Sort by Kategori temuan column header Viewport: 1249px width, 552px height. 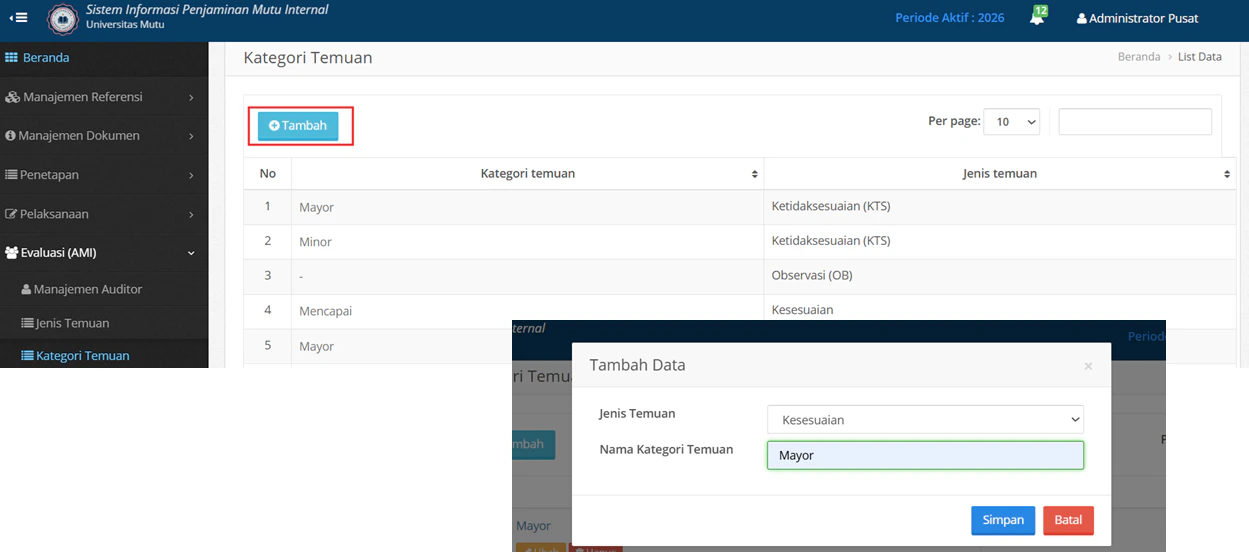528,174
